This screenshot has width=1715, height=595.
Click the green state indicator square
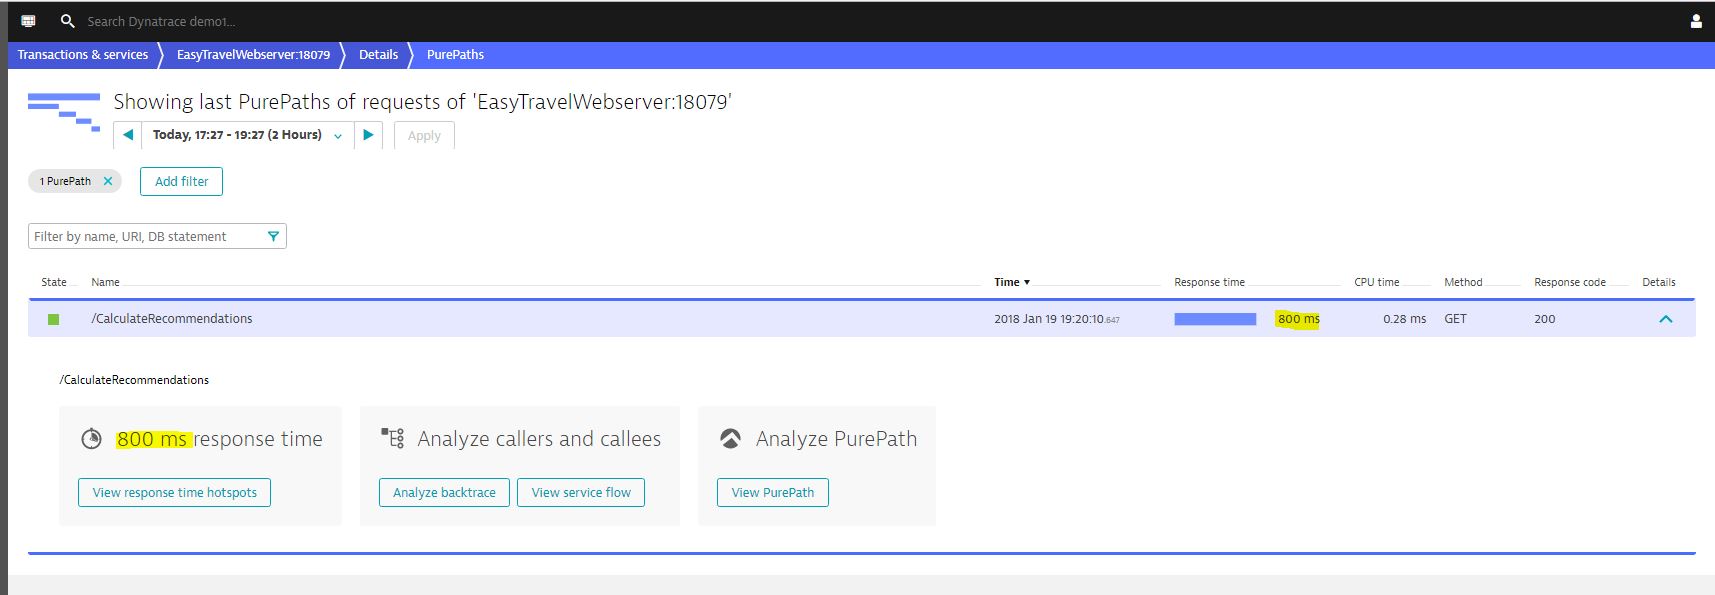pyautogui.click(x=54, y=319)
